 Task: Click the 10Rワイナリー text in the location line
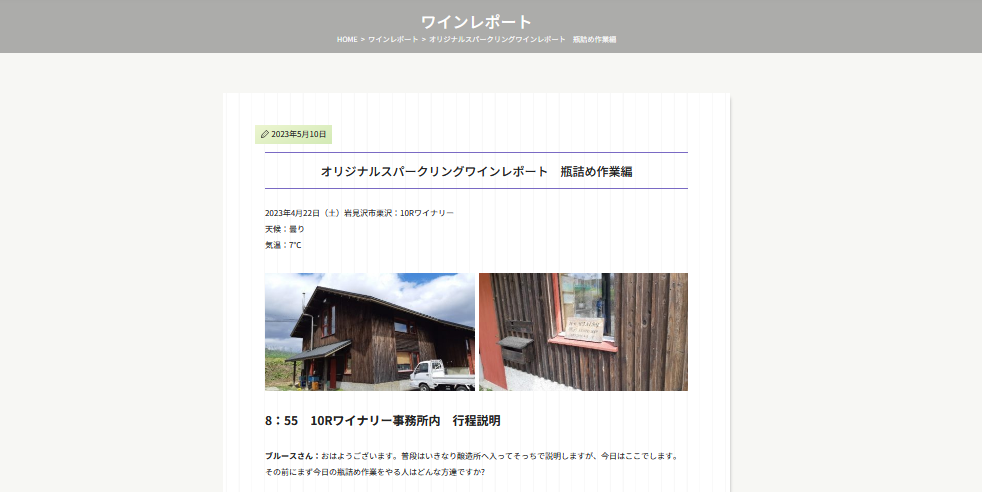[x=426, y=213]
